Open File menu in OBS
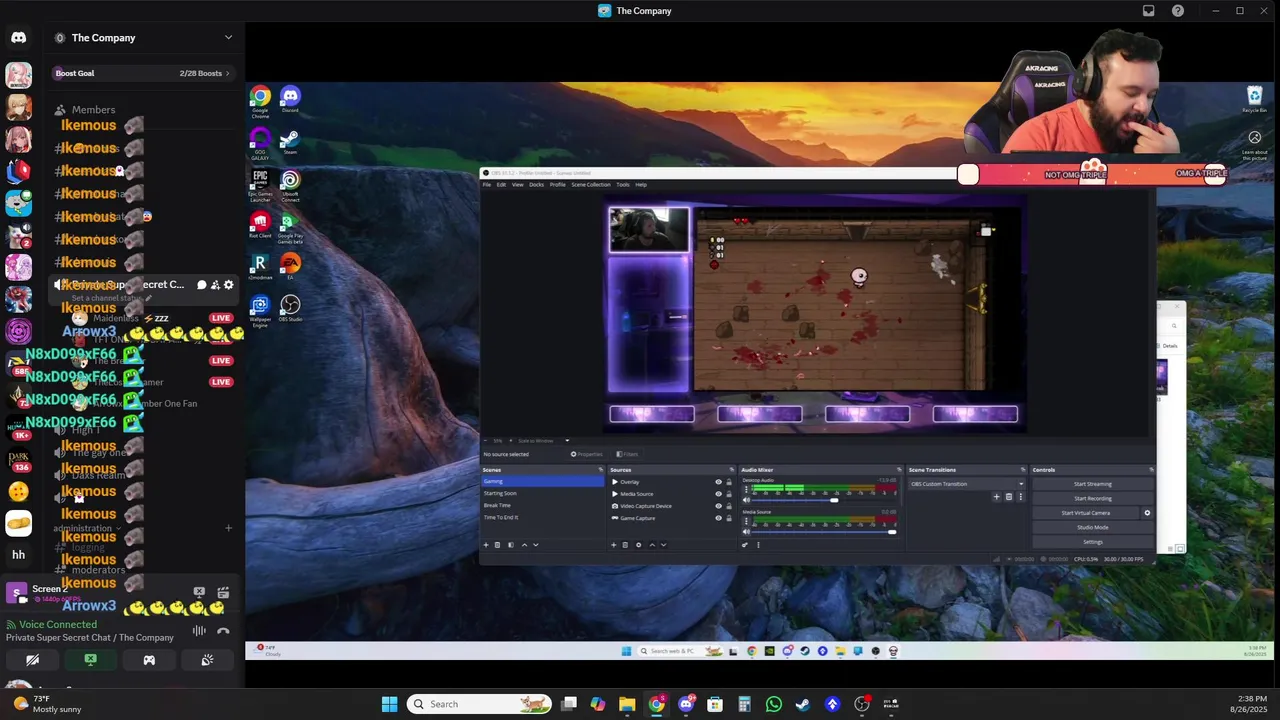 (487, 185)
